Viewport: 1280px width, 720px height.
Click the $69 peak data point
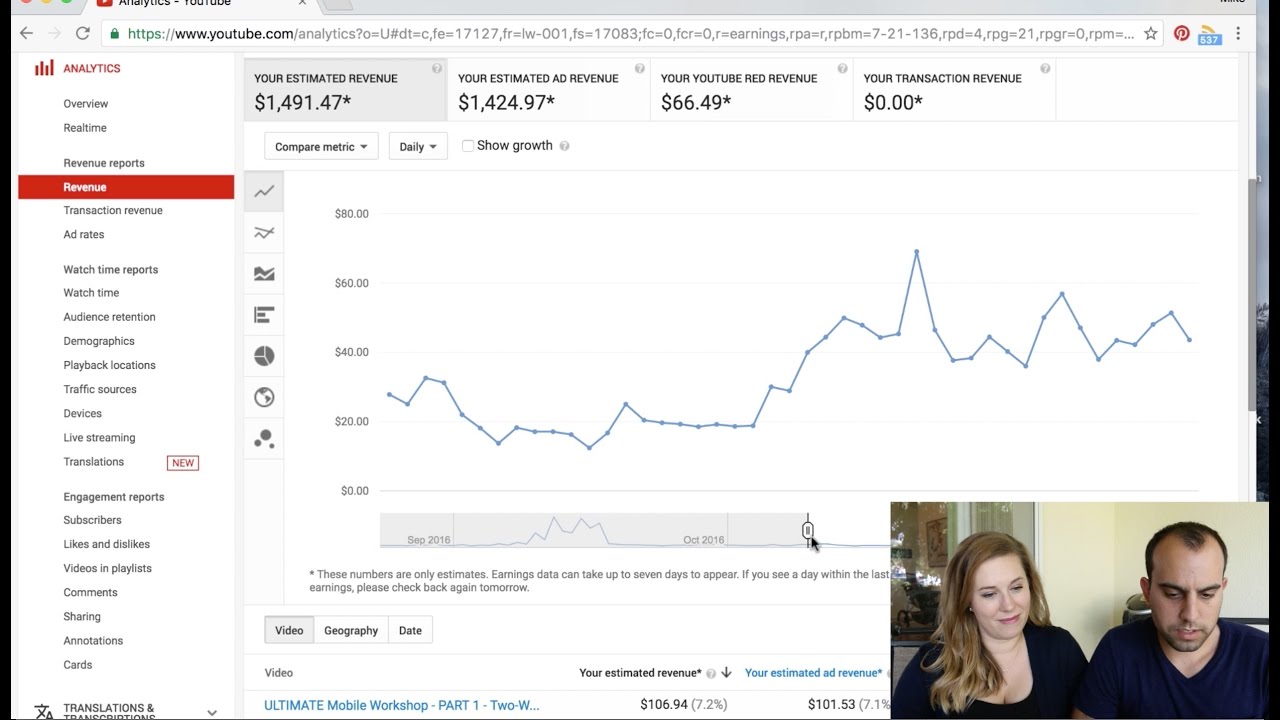pyautogui.click(x=916, y=252)
